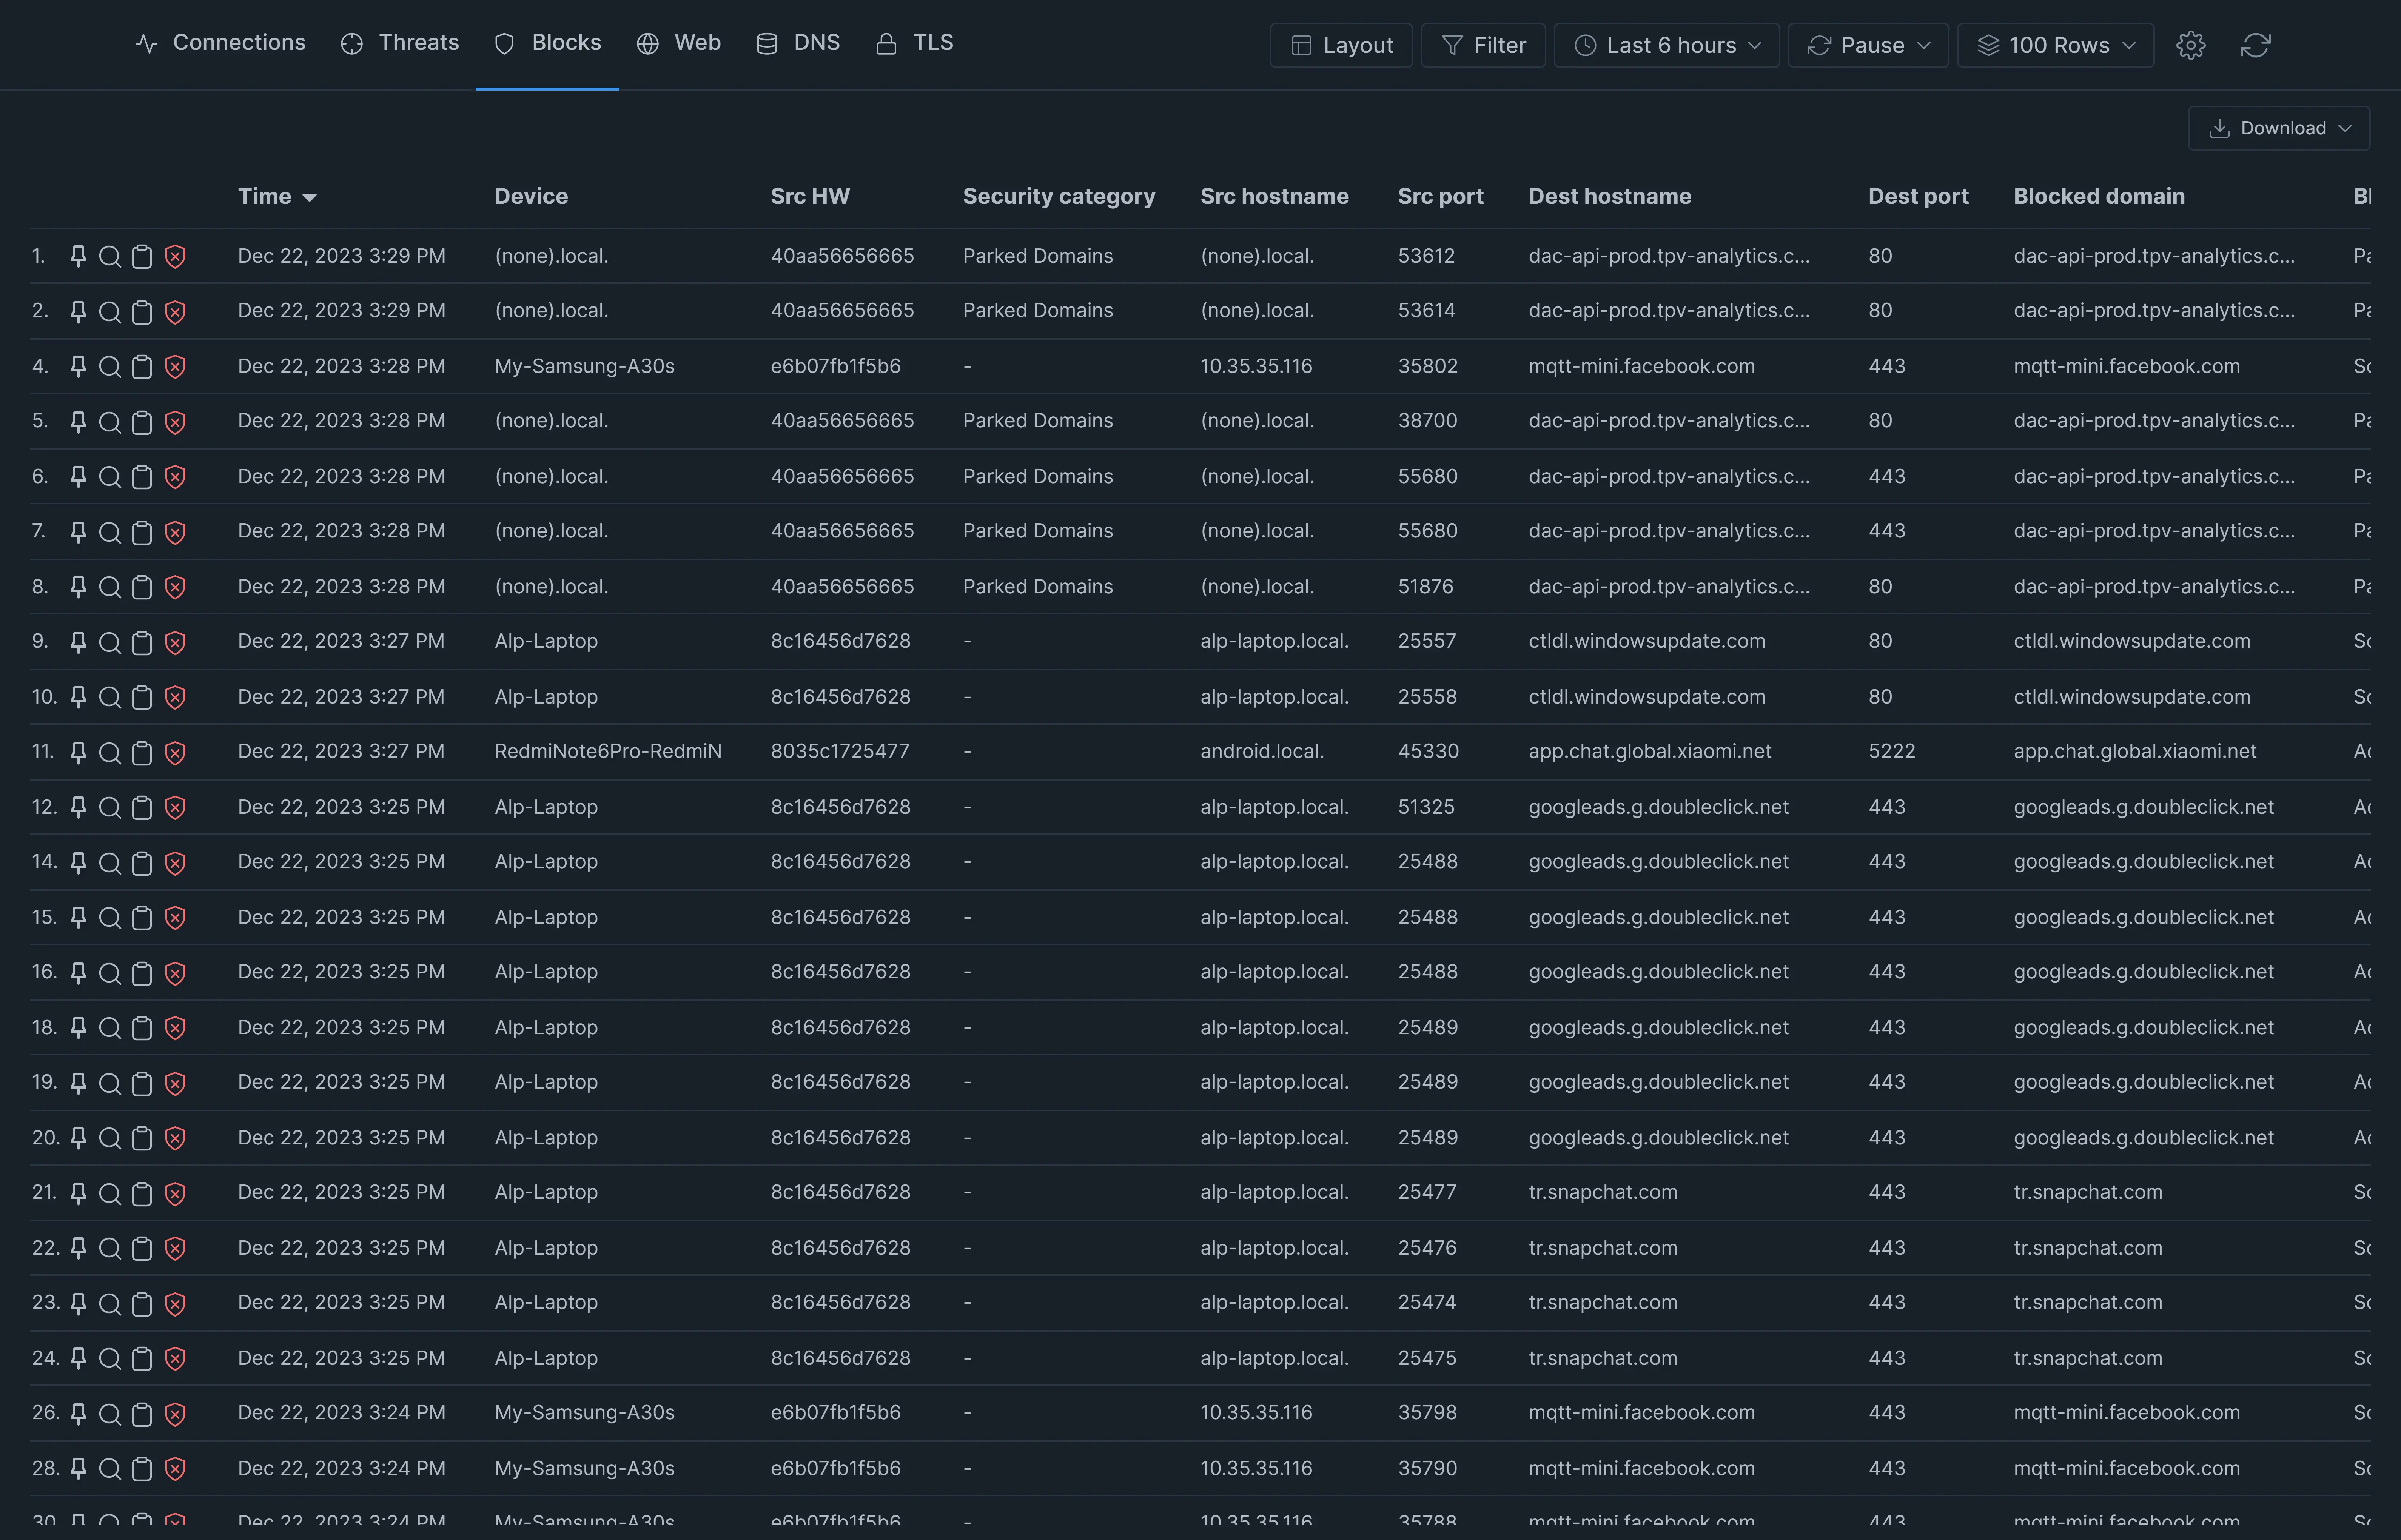Click Src HW 8035c1725477 cell

840,751
